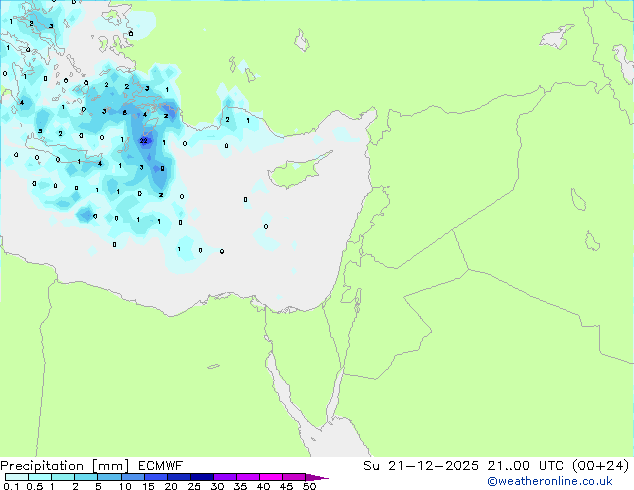
Task: Click the '45' legend scale label
Action: pos(286,486)
